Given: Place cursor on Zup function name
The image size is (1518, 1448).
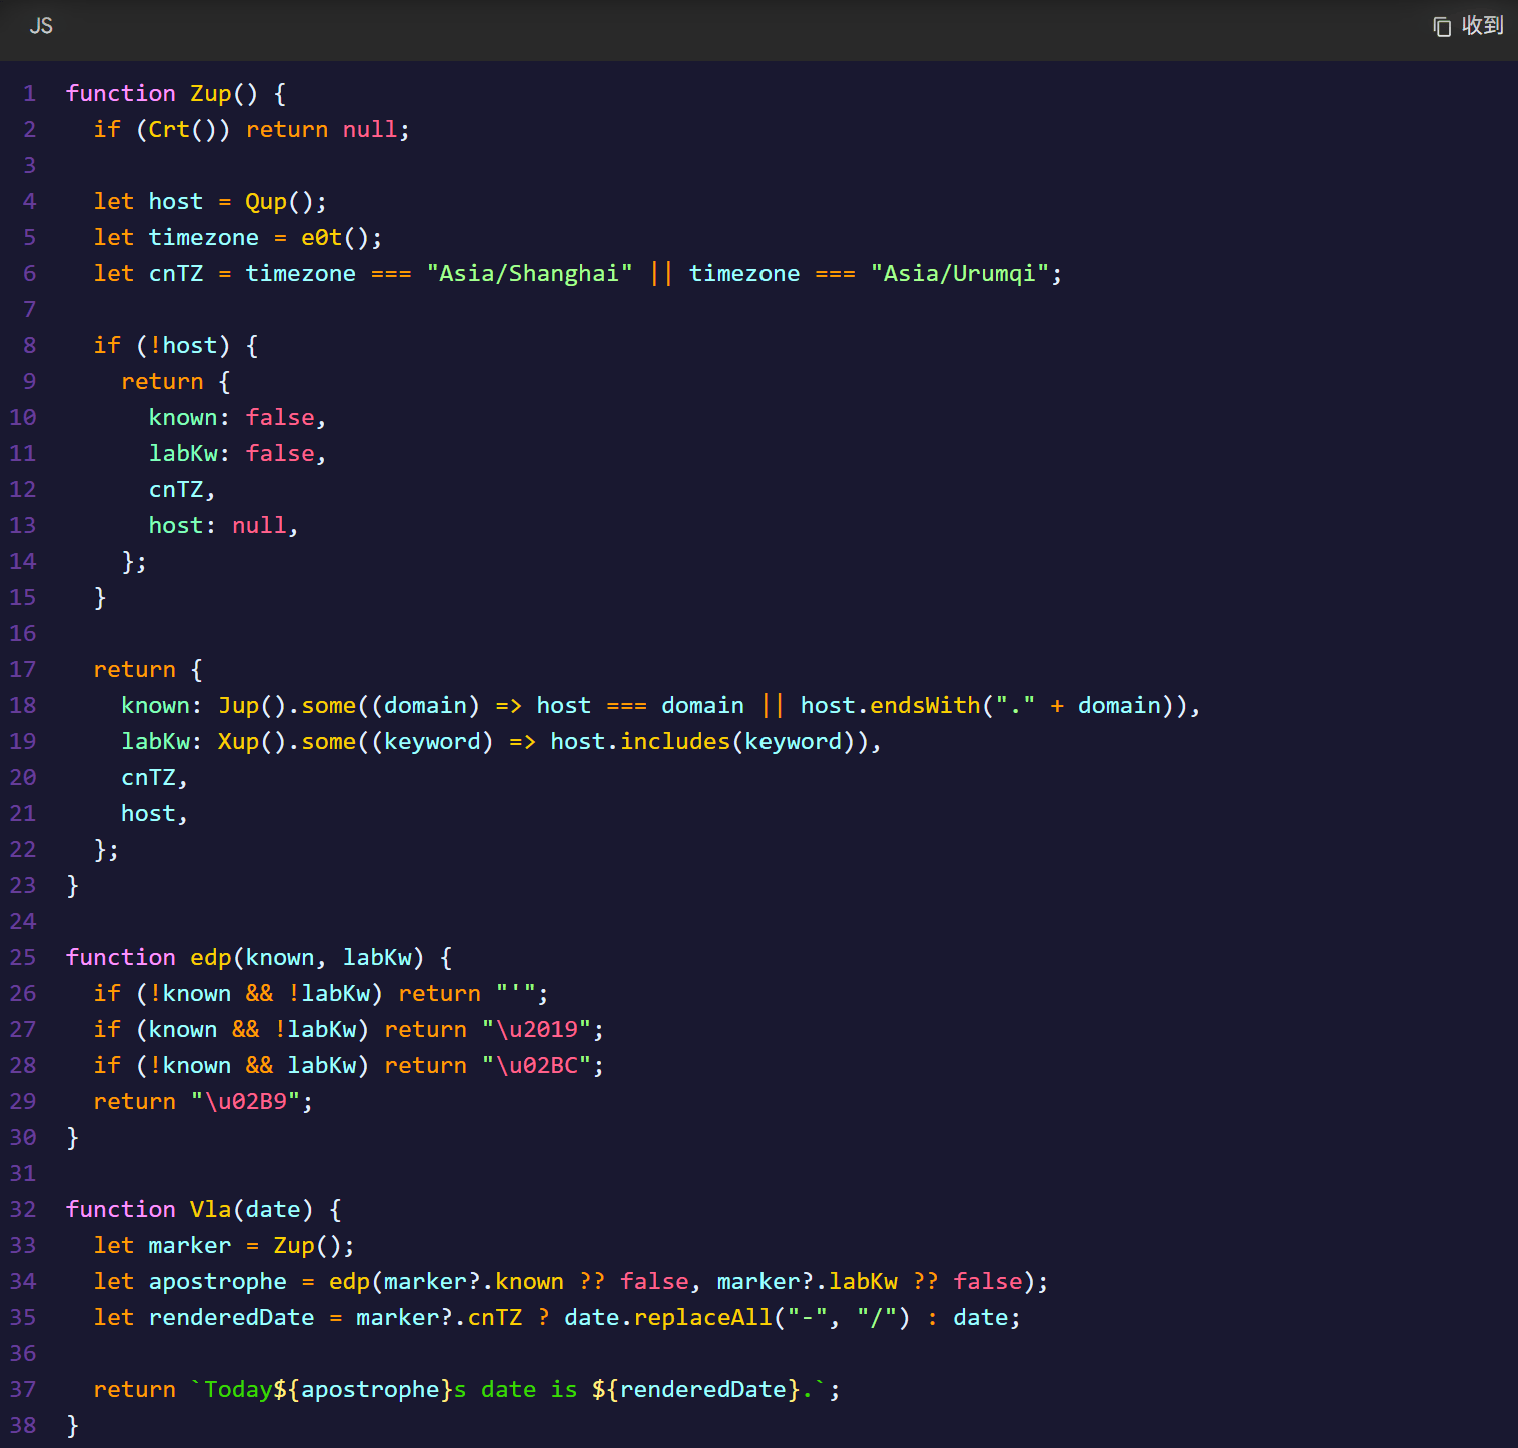Looking at the screenshot, I should [x=211, y=94].
